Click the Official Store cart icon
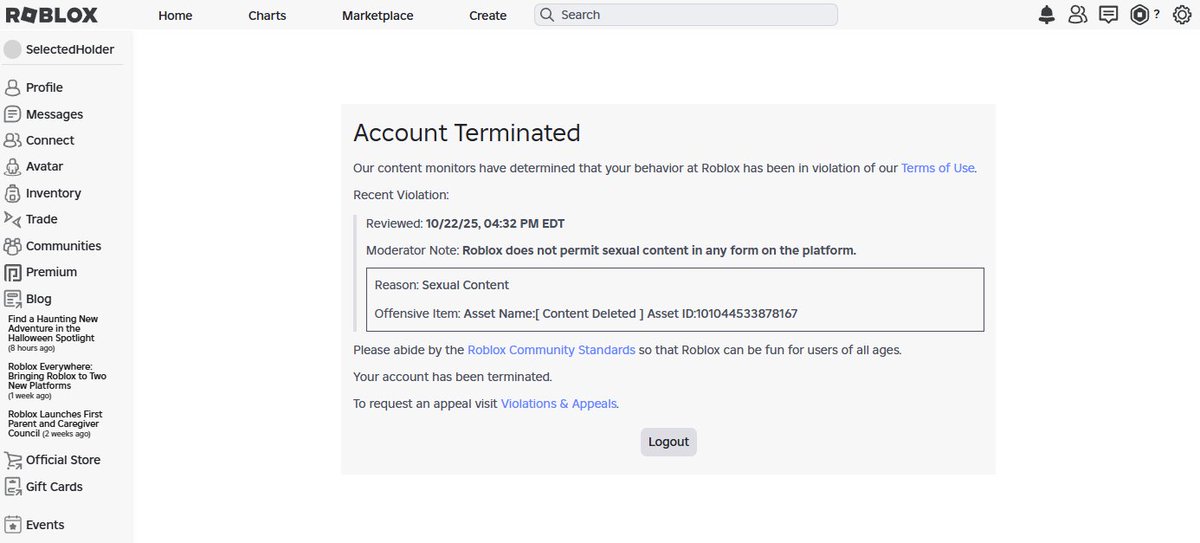The height and width of the screenshot is (543, 1200). pos(13,460)
